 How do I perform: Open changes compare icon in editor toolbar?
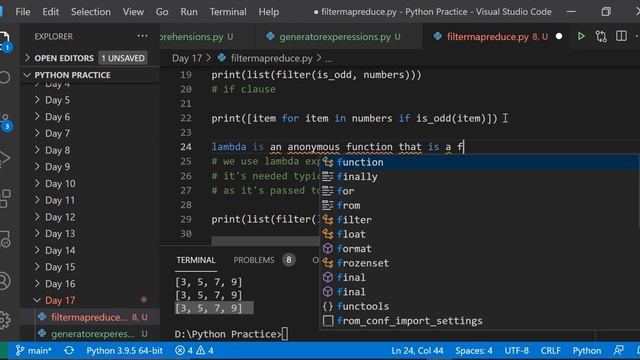pos(601,36)
